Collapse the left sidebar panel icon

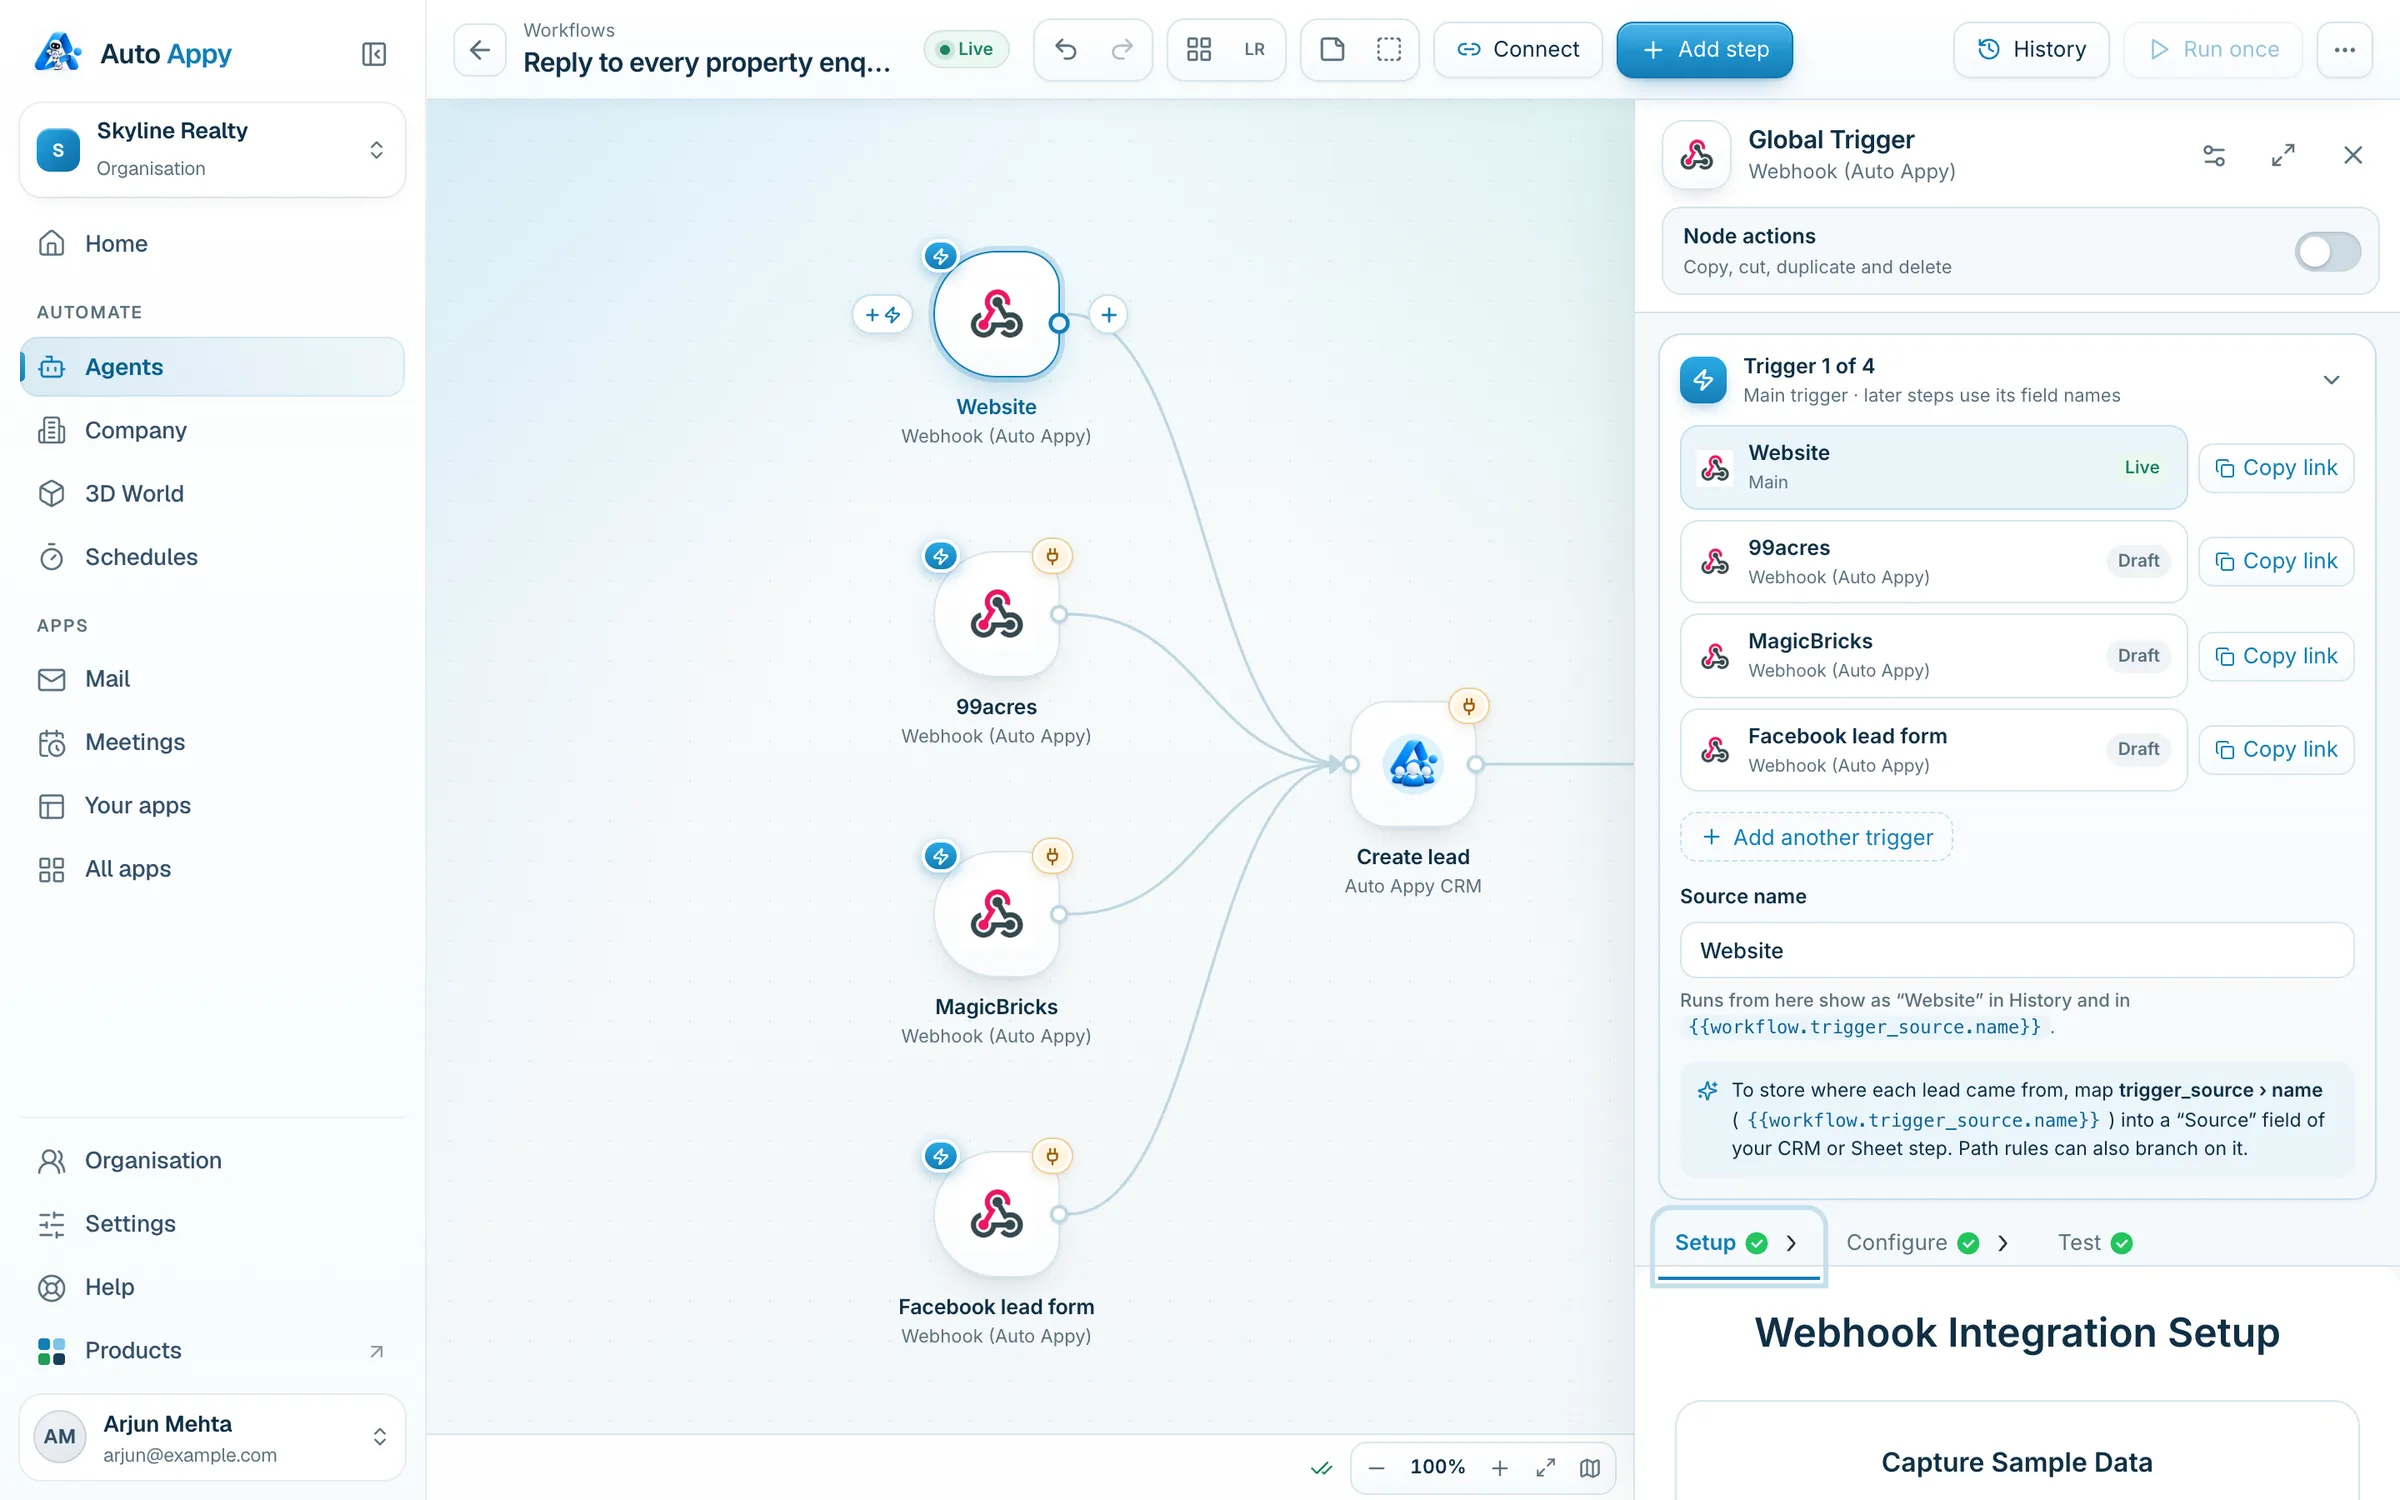click(x=373, y=54)
